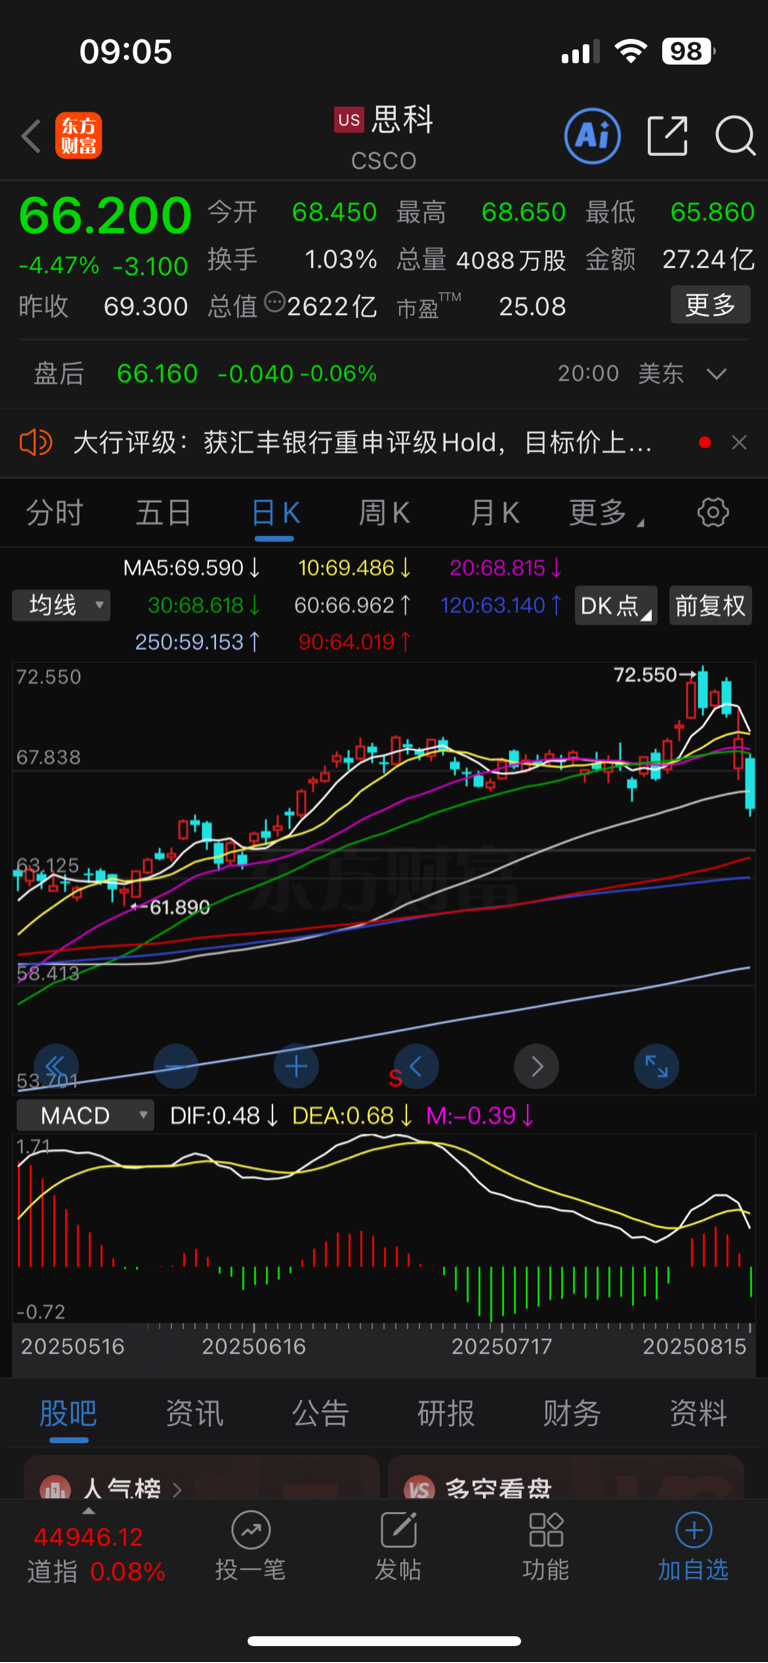This screenshot has width=768, height=1663.
Task: Open the DK点 dropdown
Action: (x=616, y=605)
